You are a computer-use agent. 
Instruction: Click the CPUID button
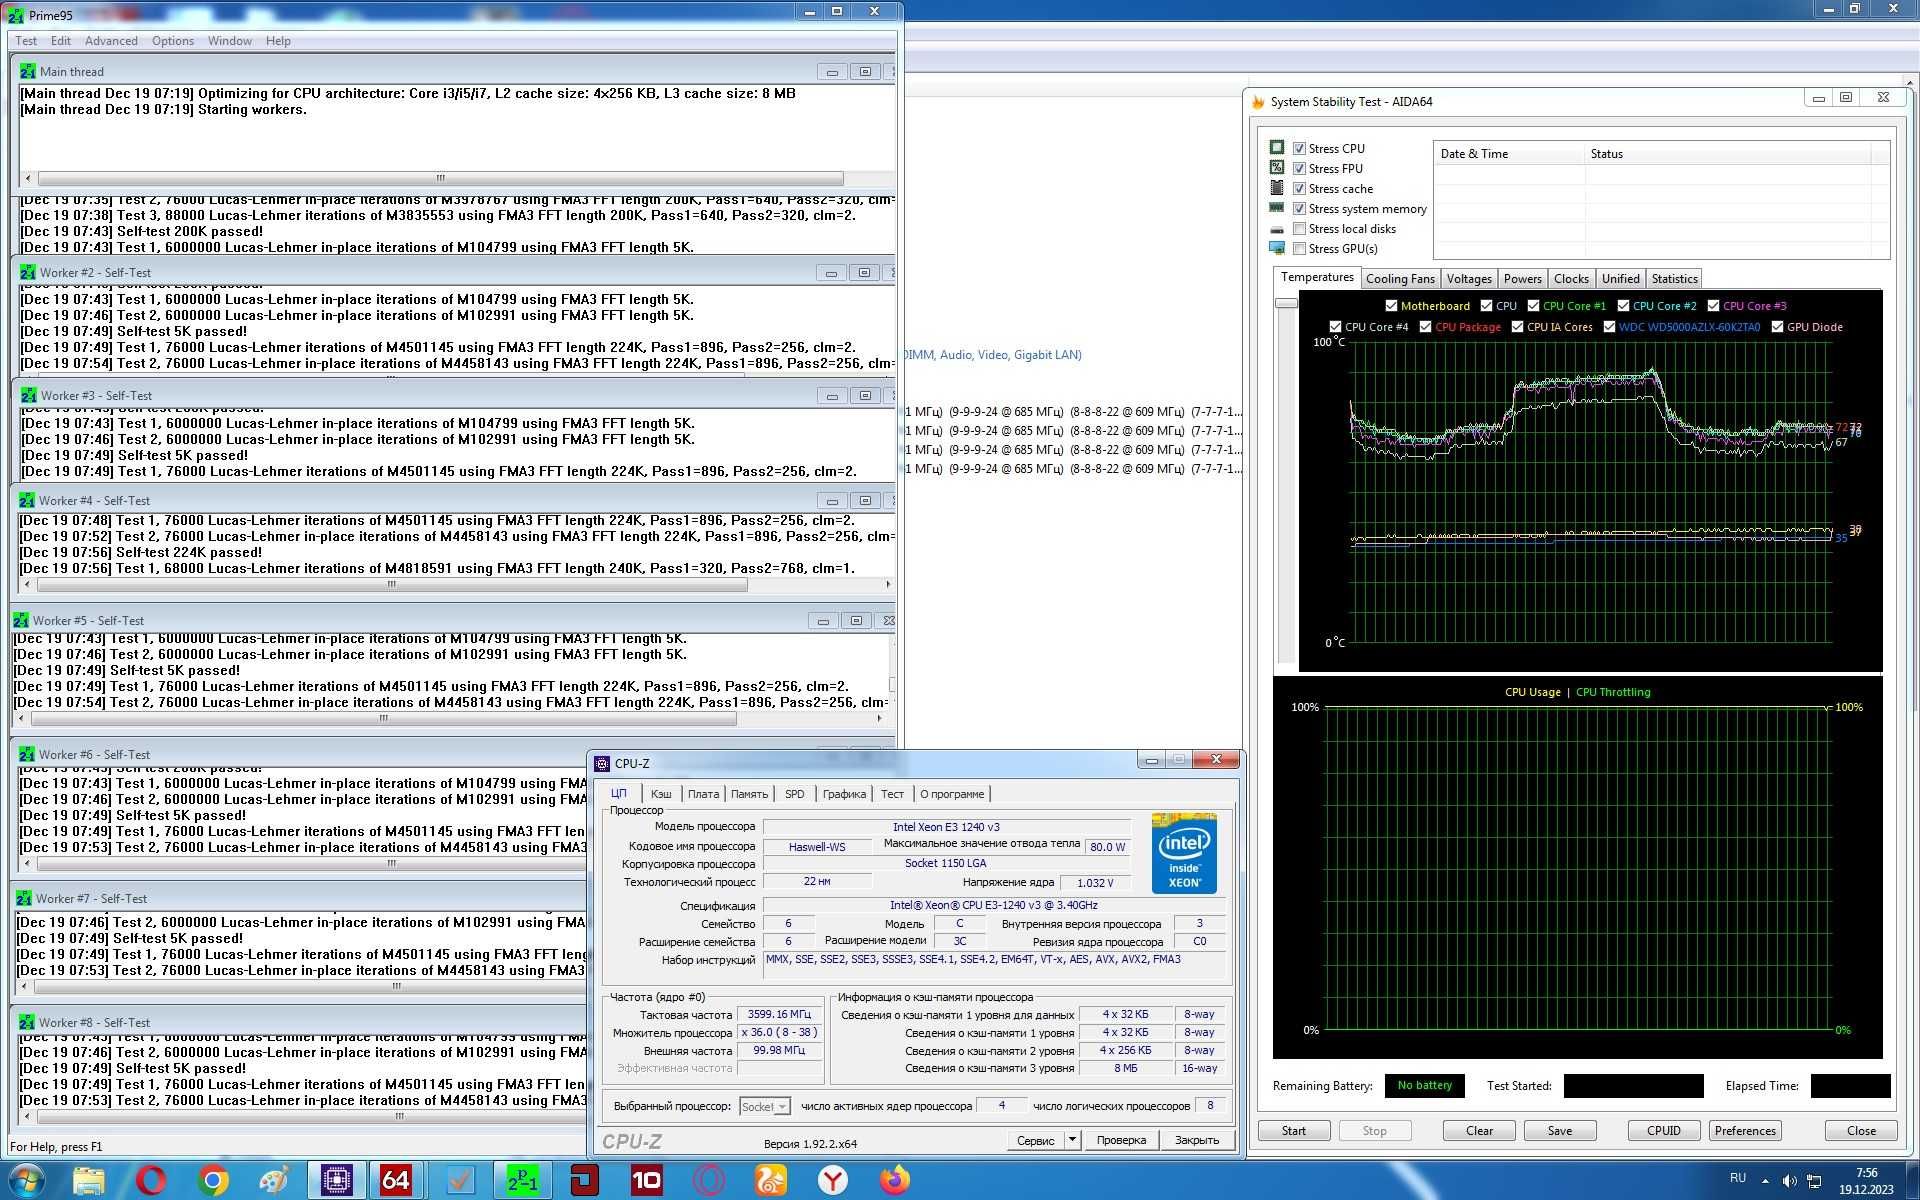pyautogui.click(x=1663, y=1131)
